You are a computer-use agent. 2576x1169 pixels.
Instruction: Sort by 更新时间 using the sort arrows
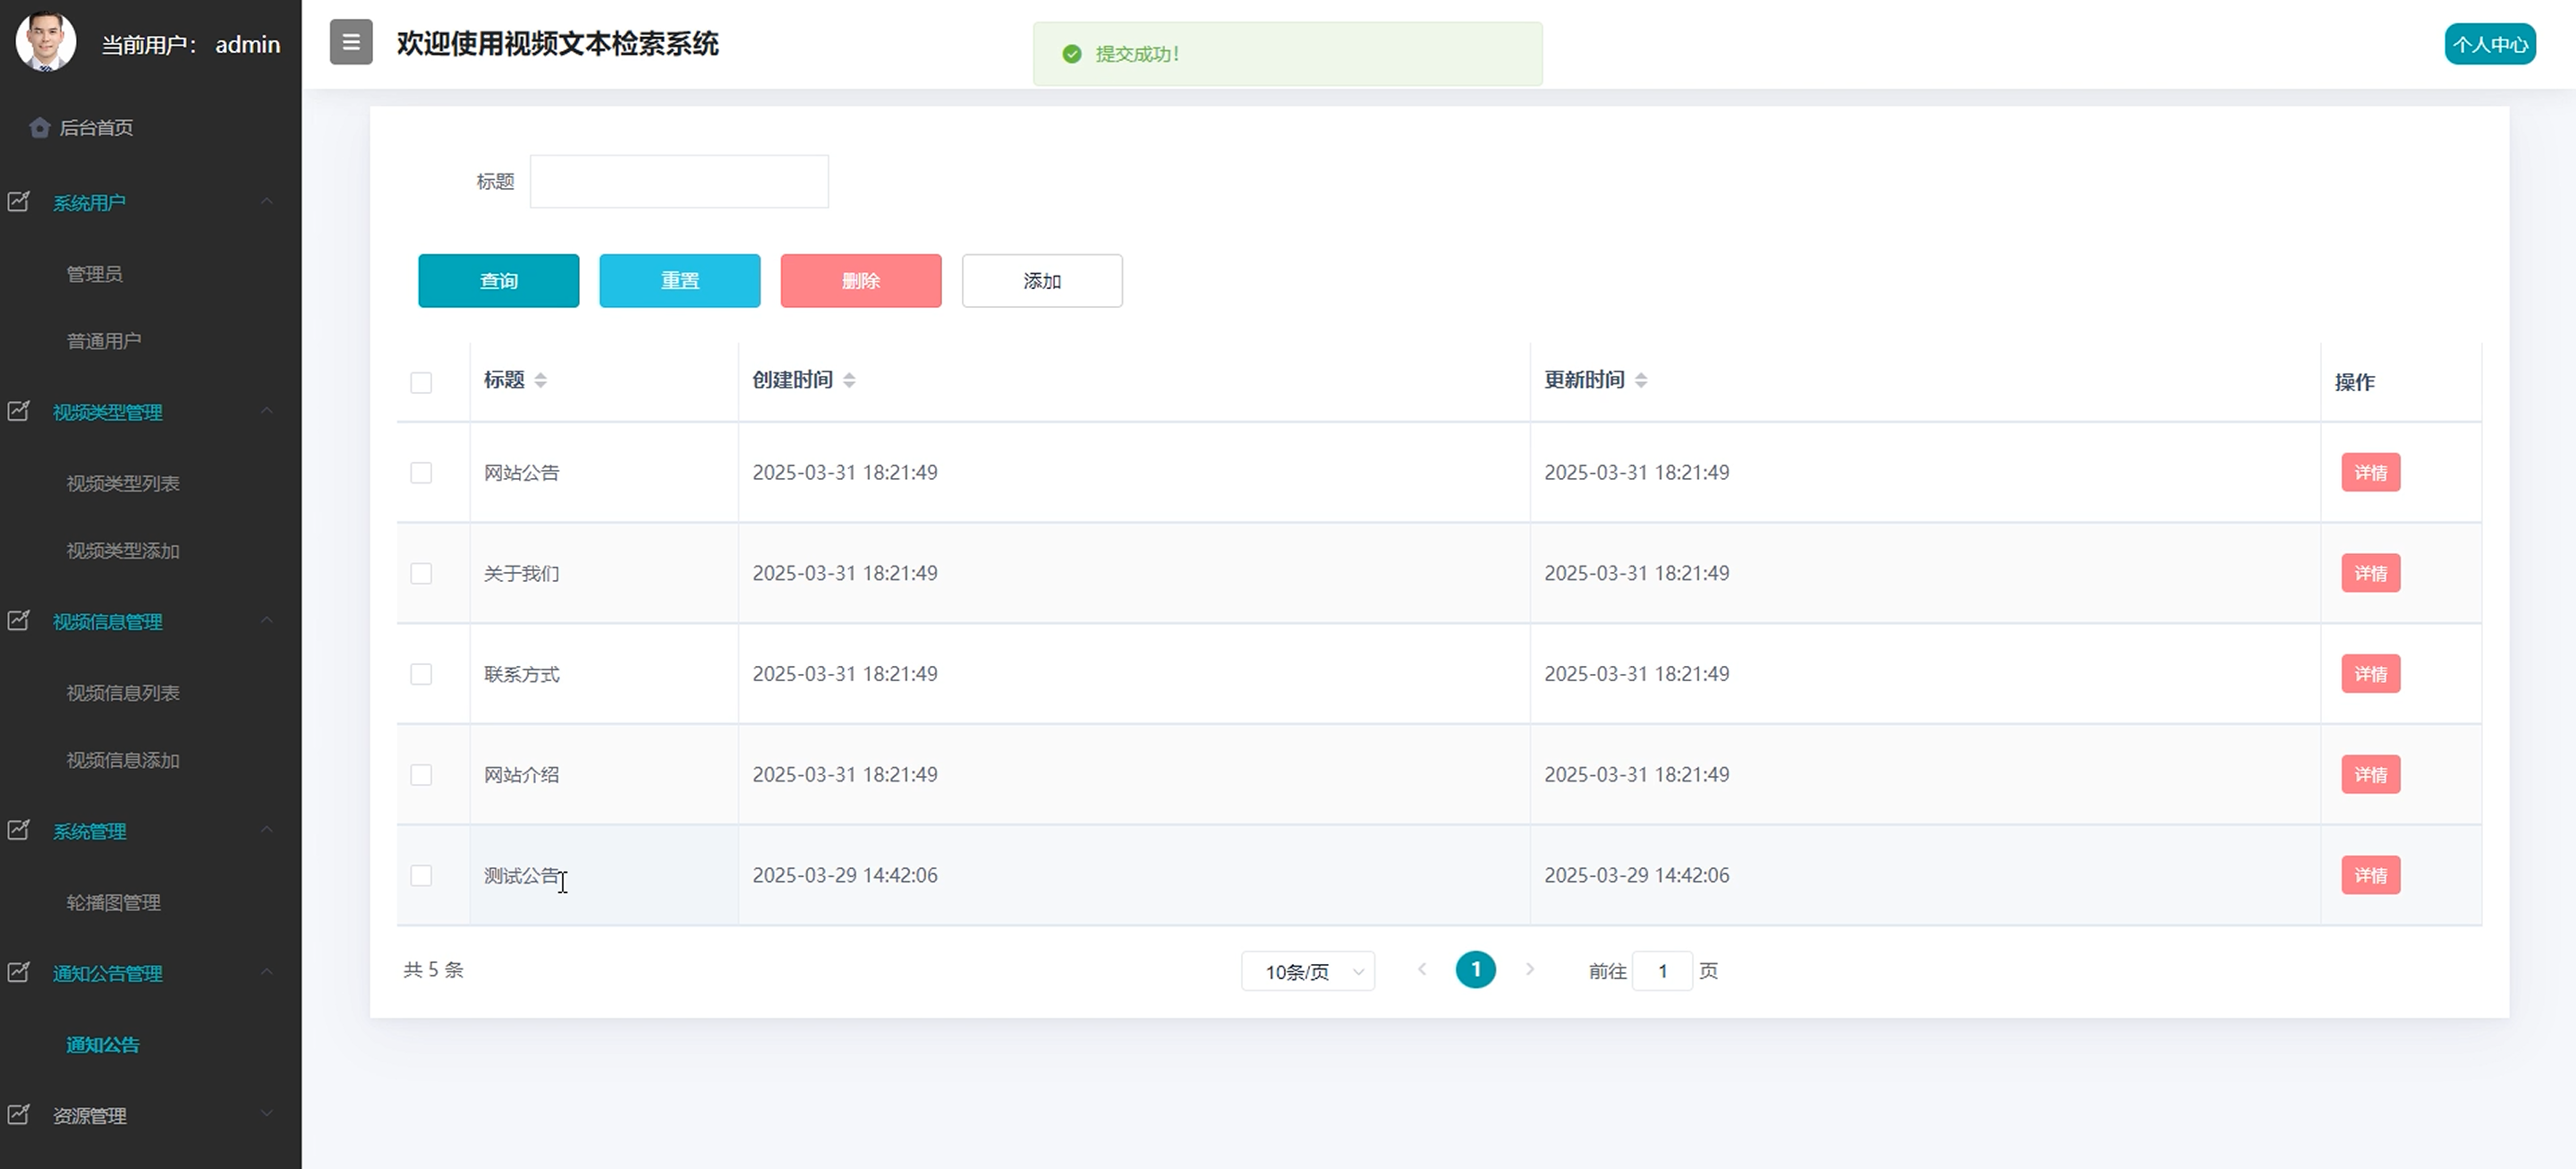1641,380
